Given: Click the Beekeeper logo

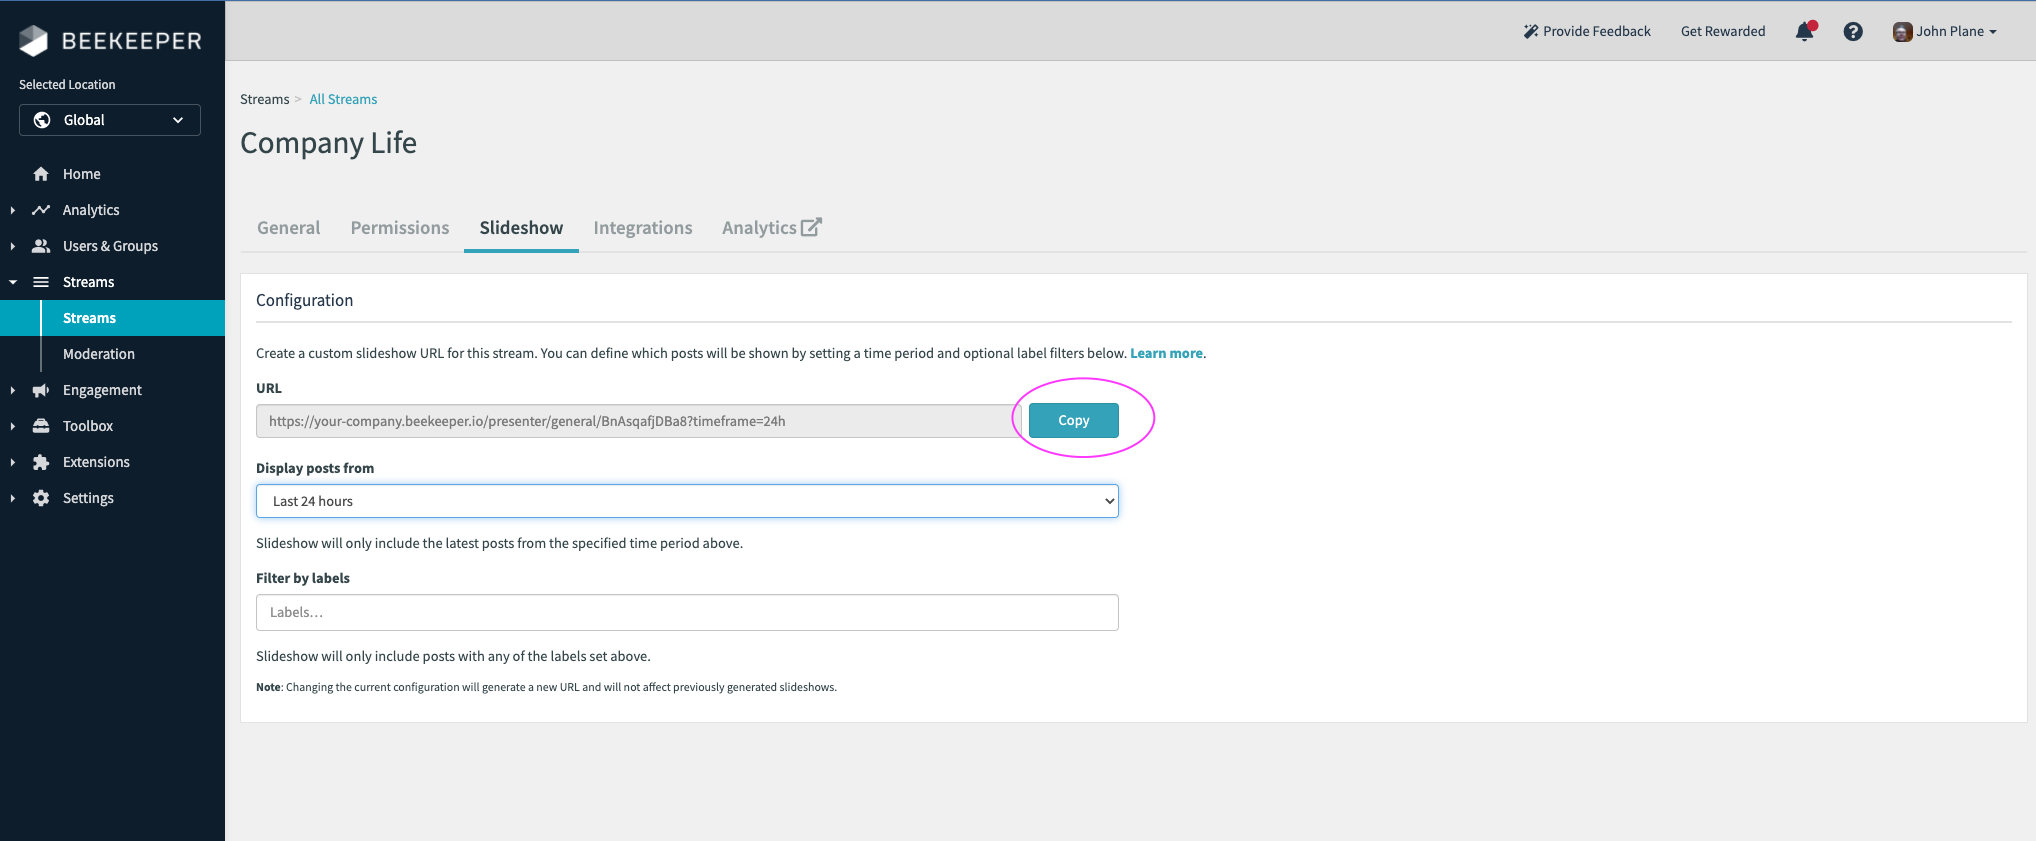Looking at the screenshot, I should pyautogui.click(x=110, y=41).
